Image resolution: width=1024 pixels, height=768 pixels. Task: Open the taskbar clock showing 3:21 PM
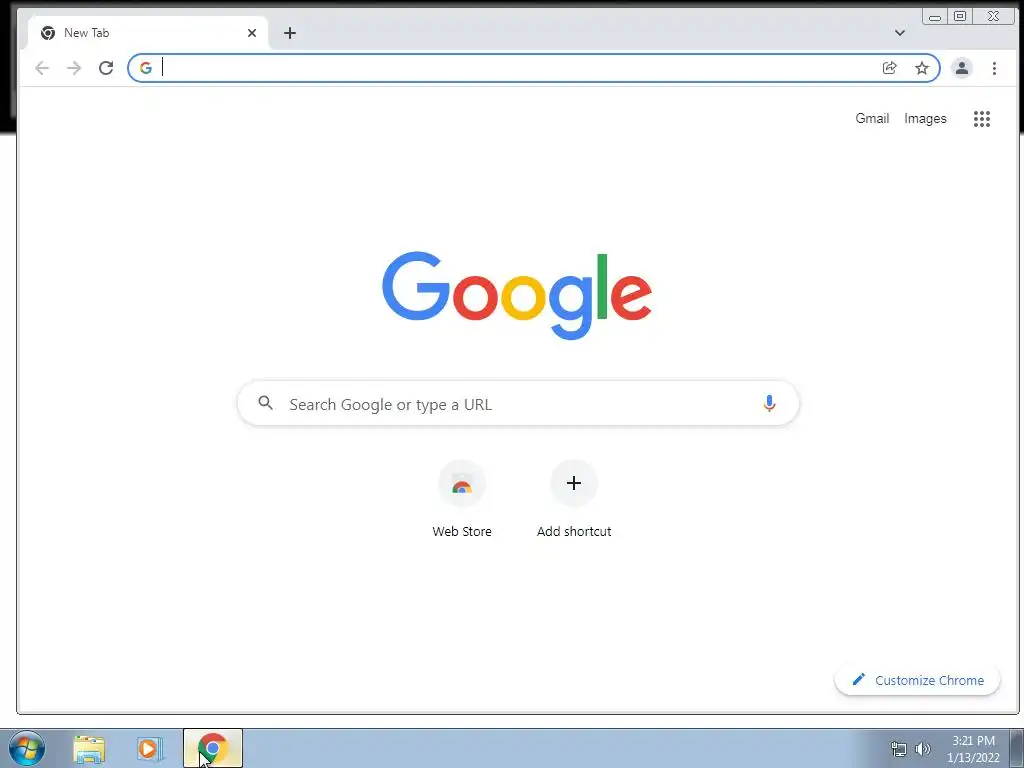click(973, 749)
